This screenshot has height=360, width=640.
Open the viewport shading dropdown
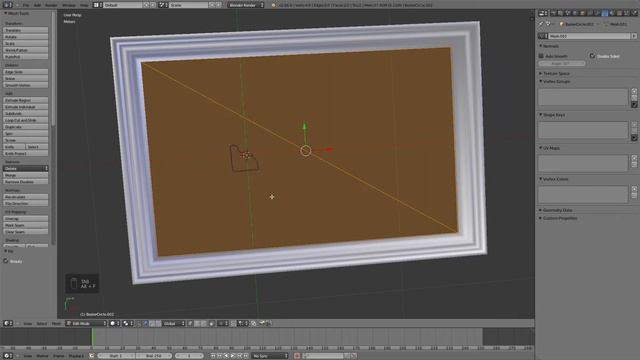tap(115, 323)
